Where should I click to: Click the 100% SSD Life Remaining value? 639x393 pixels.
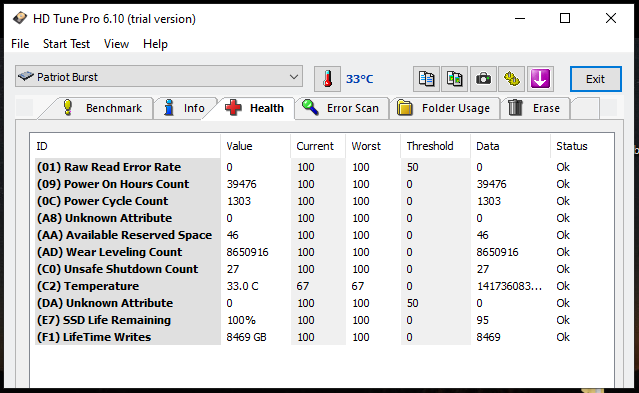pyautogui.click(x=241, y=320)
